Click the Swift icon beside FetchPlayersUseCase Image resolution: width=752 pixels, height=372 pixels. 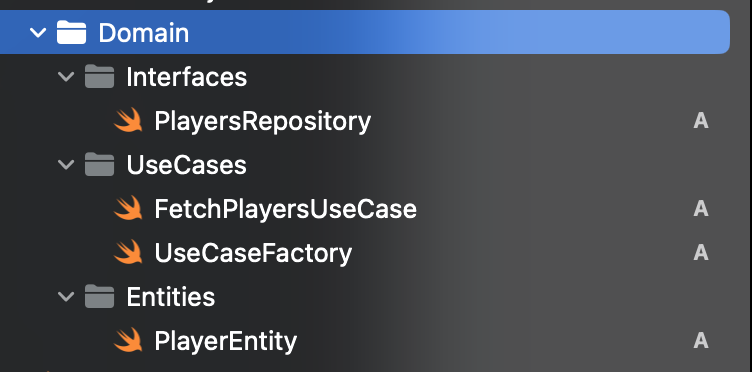[x=128, y=208]
